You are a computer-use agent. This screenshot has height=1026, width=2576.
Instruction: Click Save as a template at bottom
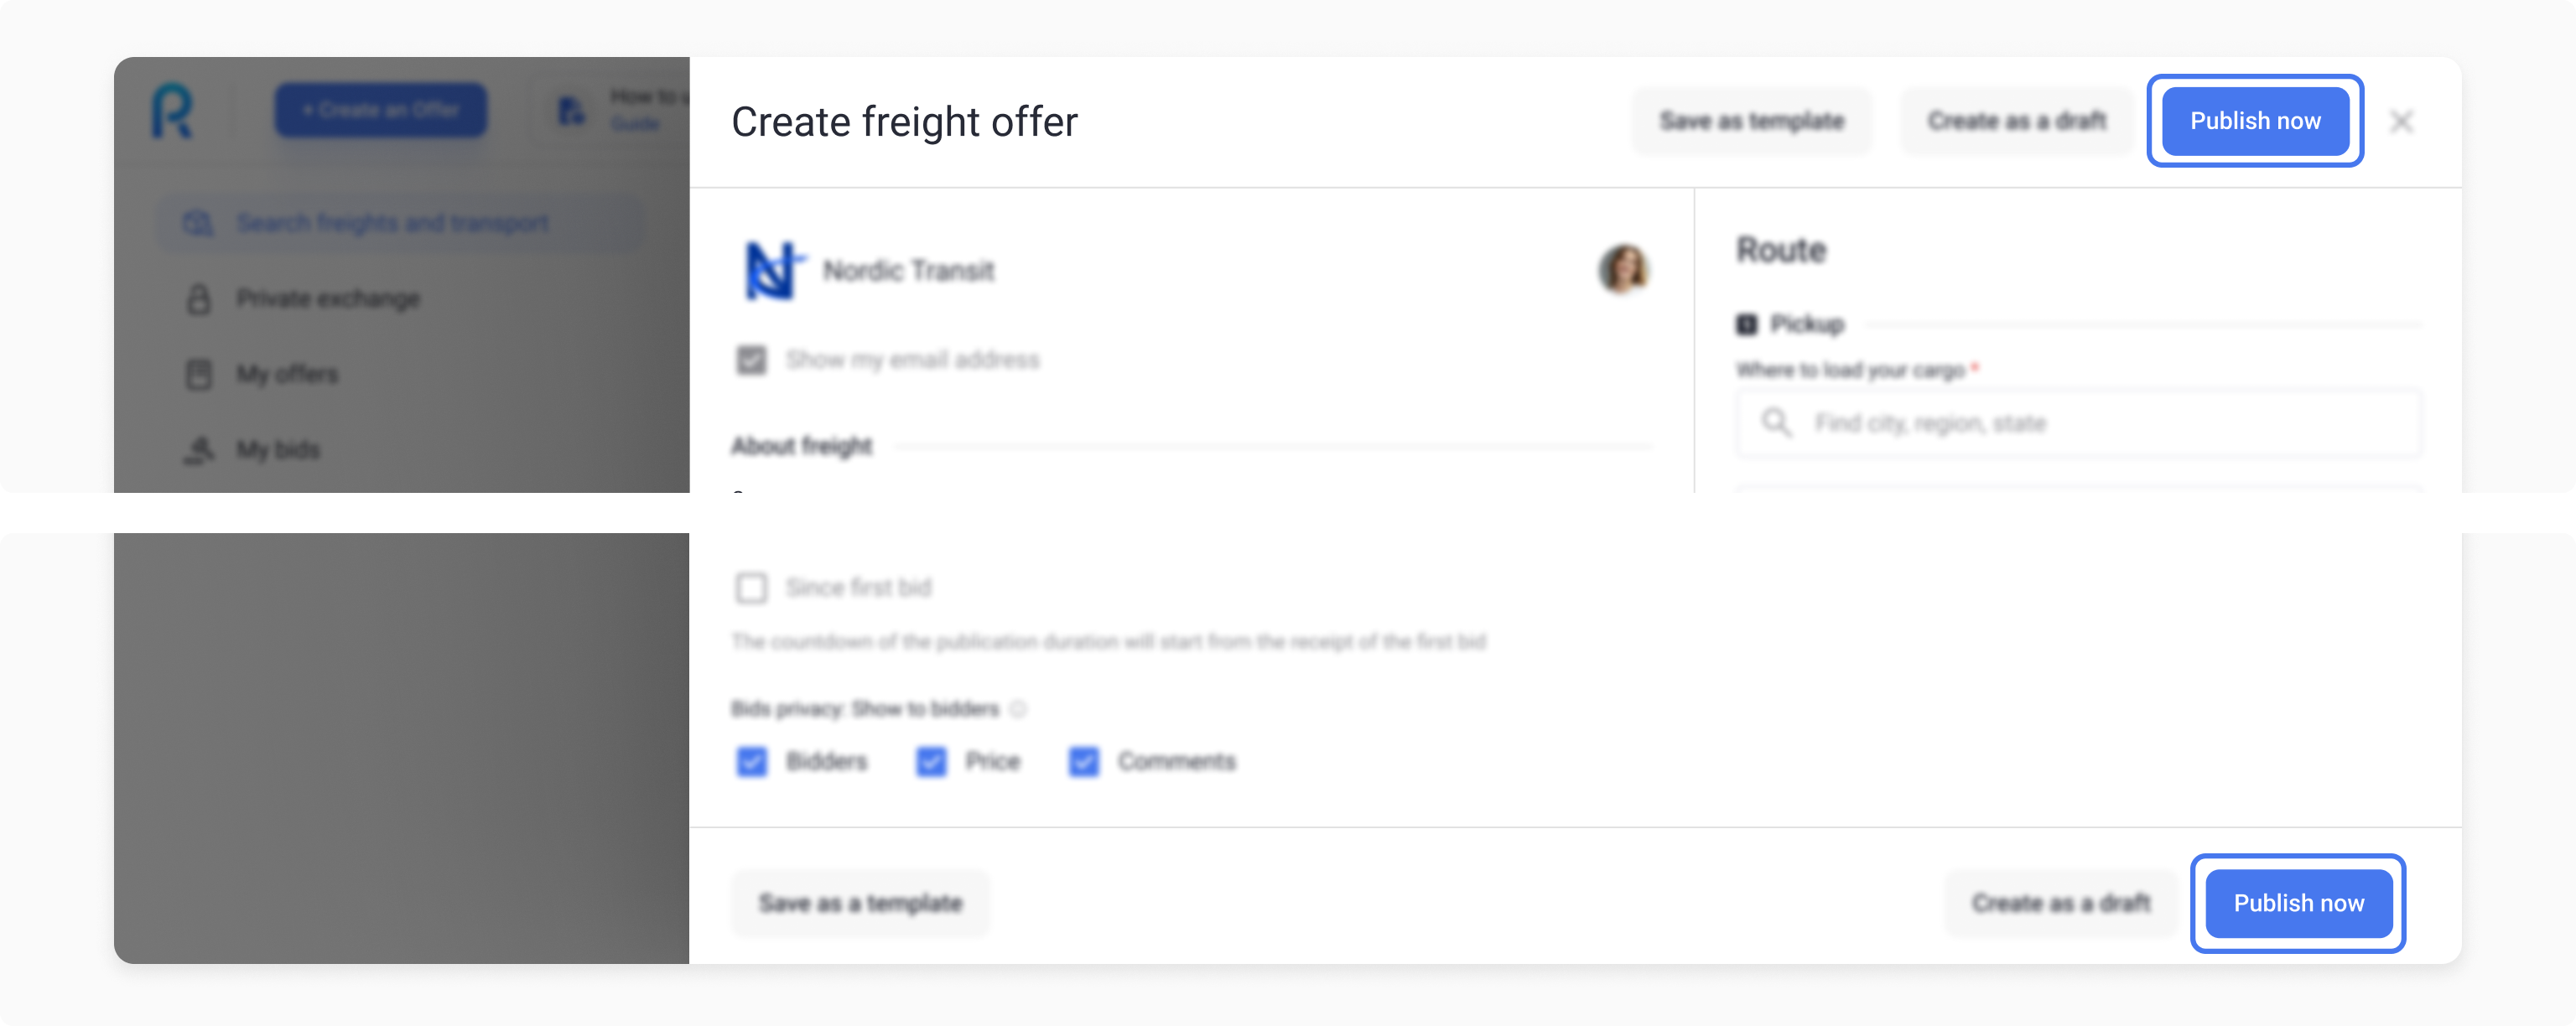[x=860, y=903]
